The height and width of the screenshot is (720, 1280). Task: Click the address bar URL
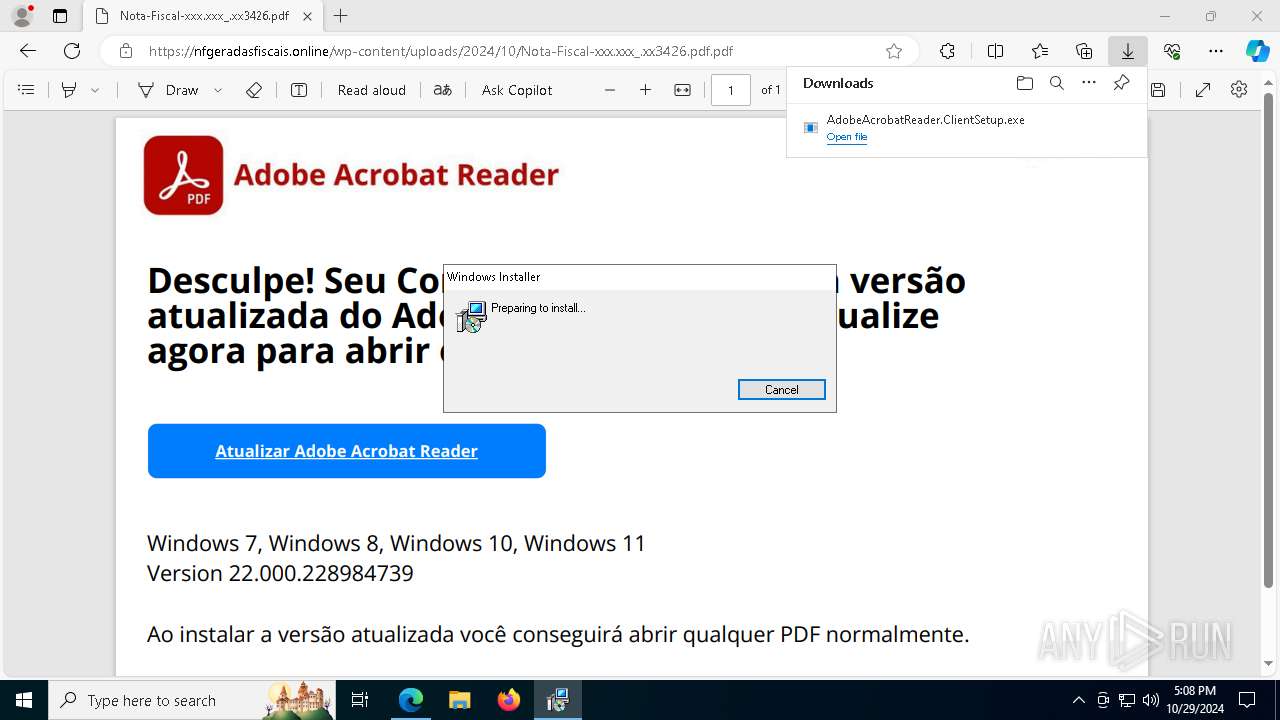tap(440, 51)
